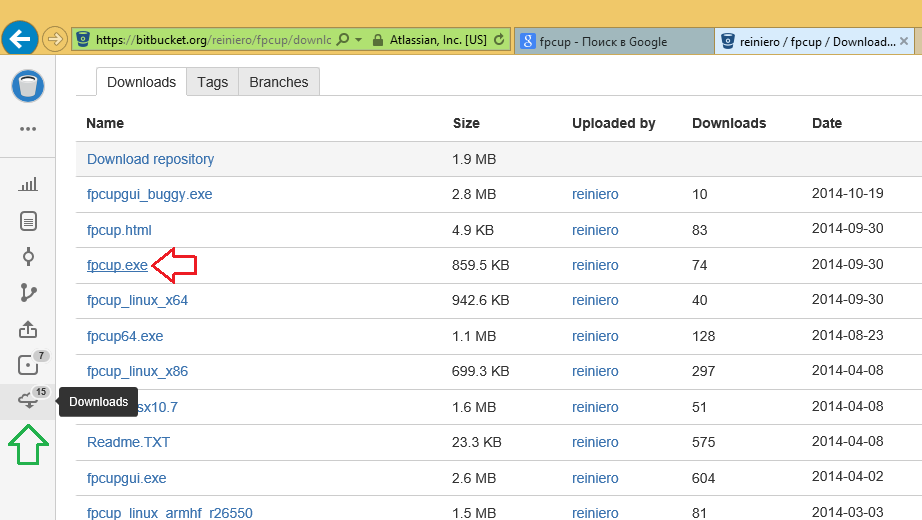This screenshot has width=922, height=520.
Task: Open the Overview bar-chart icon in sidebar
Action: [x=28, y=184]
